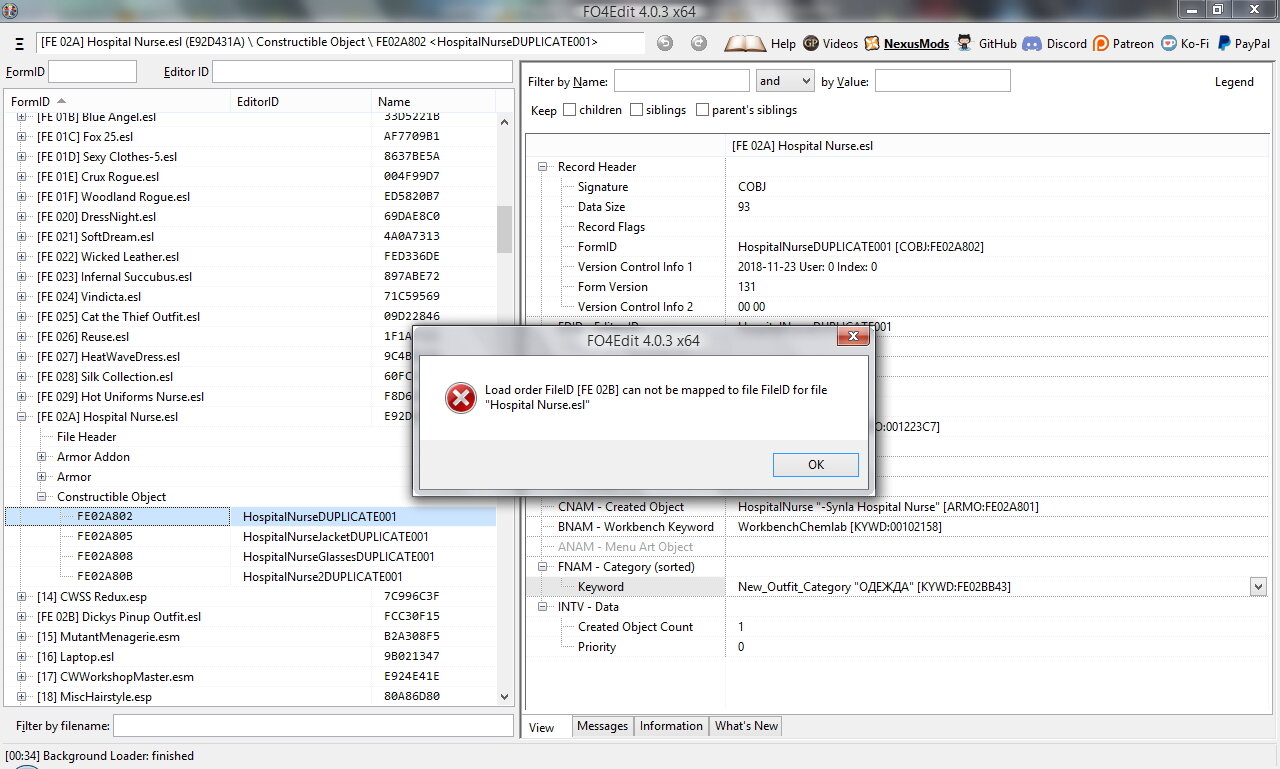Image resolution: width=1280 pixels, height=769 pixels.
Task: Open the Help book icon
Action: [744, 43]
